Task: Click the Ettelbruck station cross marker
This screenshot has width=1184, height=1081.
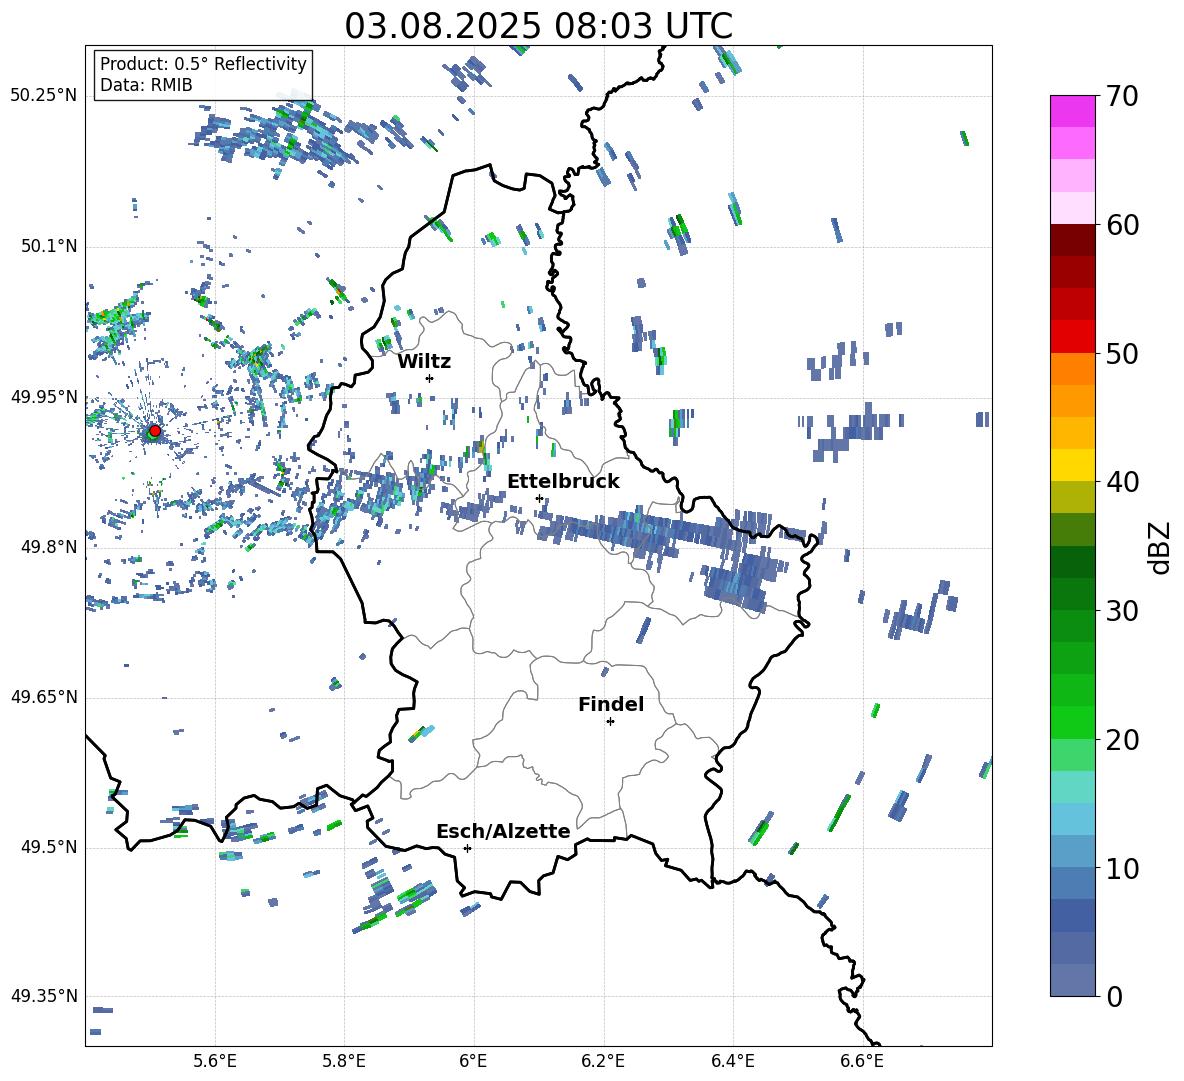Action: 539,498
